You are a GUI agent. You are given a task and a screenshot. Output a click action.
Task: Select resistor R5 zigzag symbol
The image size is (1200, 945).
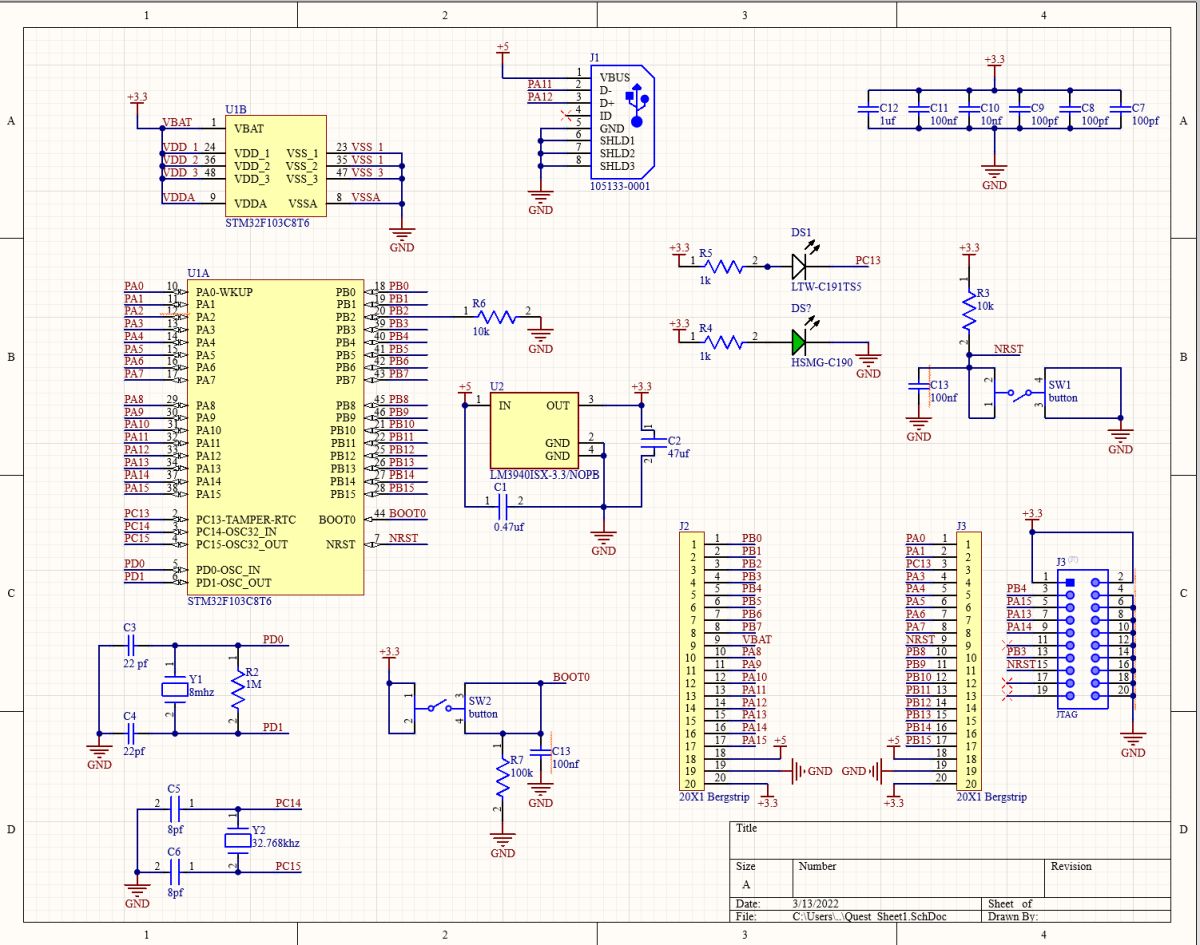pos(722,266)
